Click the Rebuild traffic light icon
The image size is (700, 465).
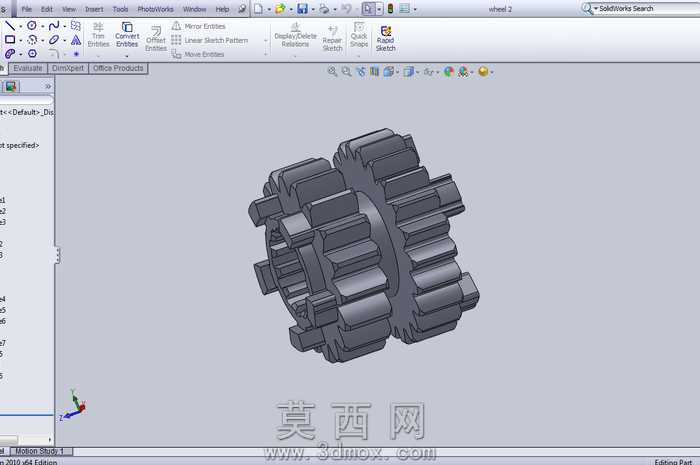click(x=390, y=8)
